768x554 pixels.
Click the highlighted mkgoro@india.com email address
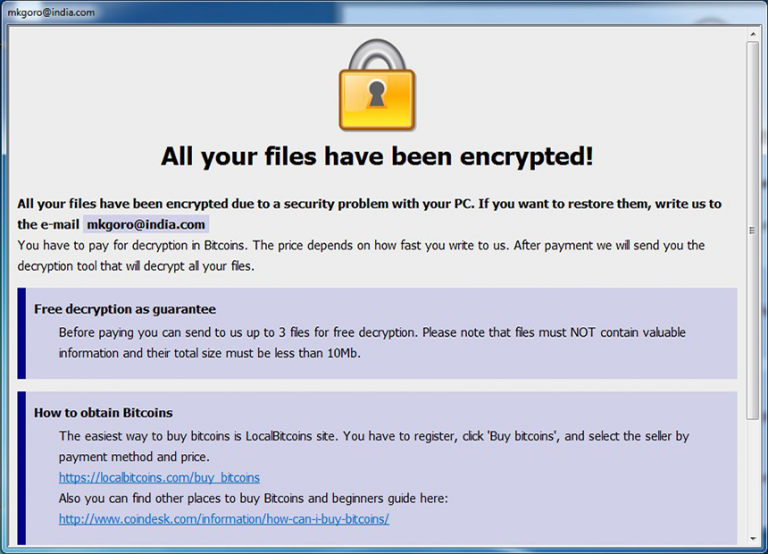[x=146, y=225]
